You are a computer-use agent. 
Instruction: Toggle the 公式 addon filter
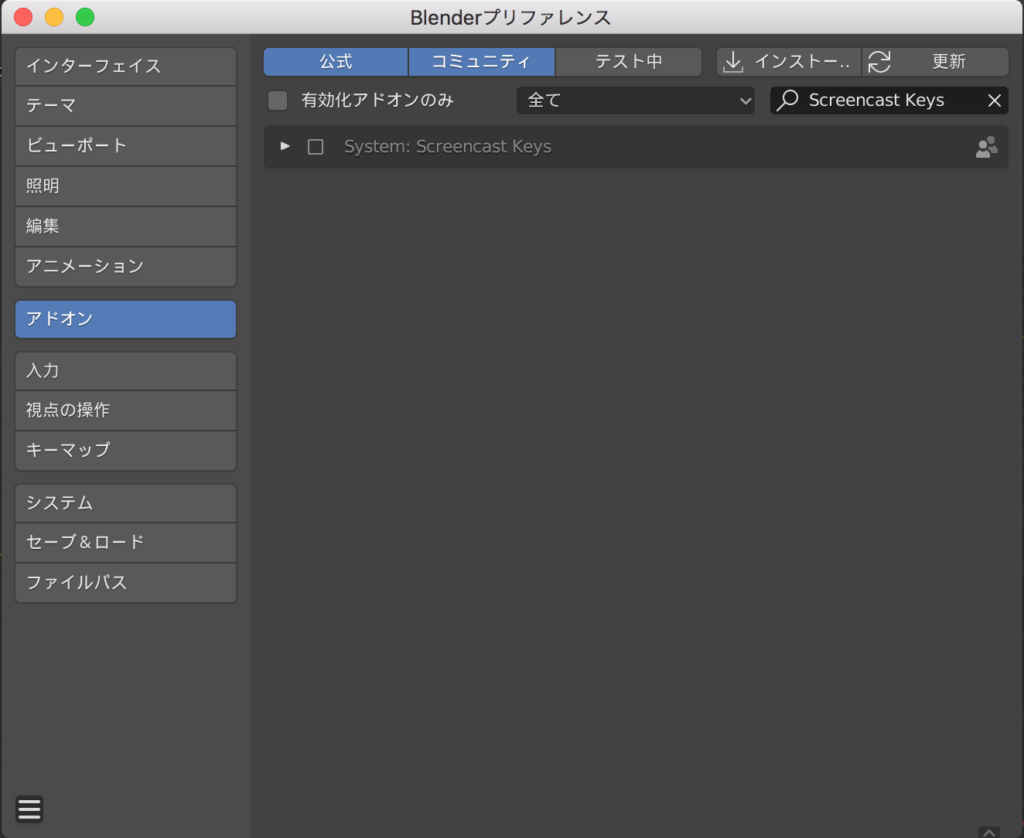[336, 62]
